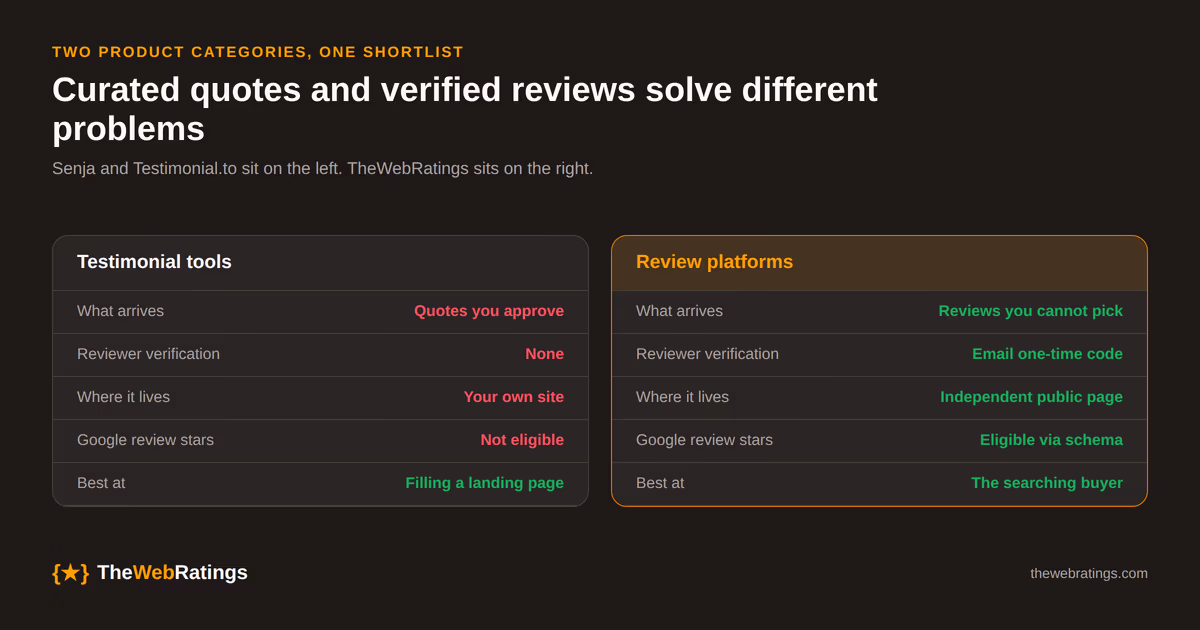Click the orange 'Two product categories' eyebrow text
Viewport: 1200px width, 630px height.
tap(258, 52)
